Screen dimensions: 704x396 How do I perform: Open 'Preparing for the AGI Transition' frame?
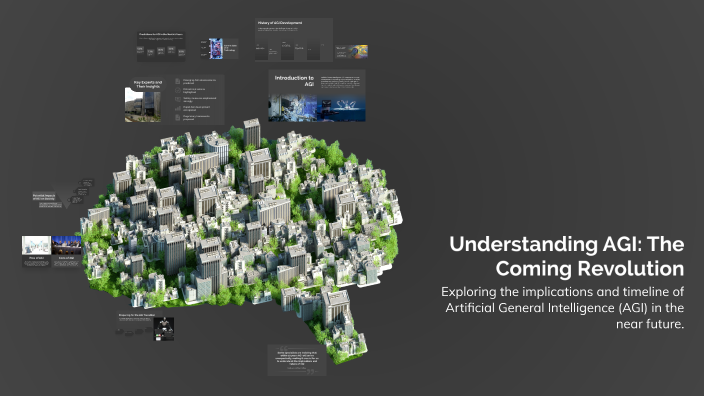(145, 326)
